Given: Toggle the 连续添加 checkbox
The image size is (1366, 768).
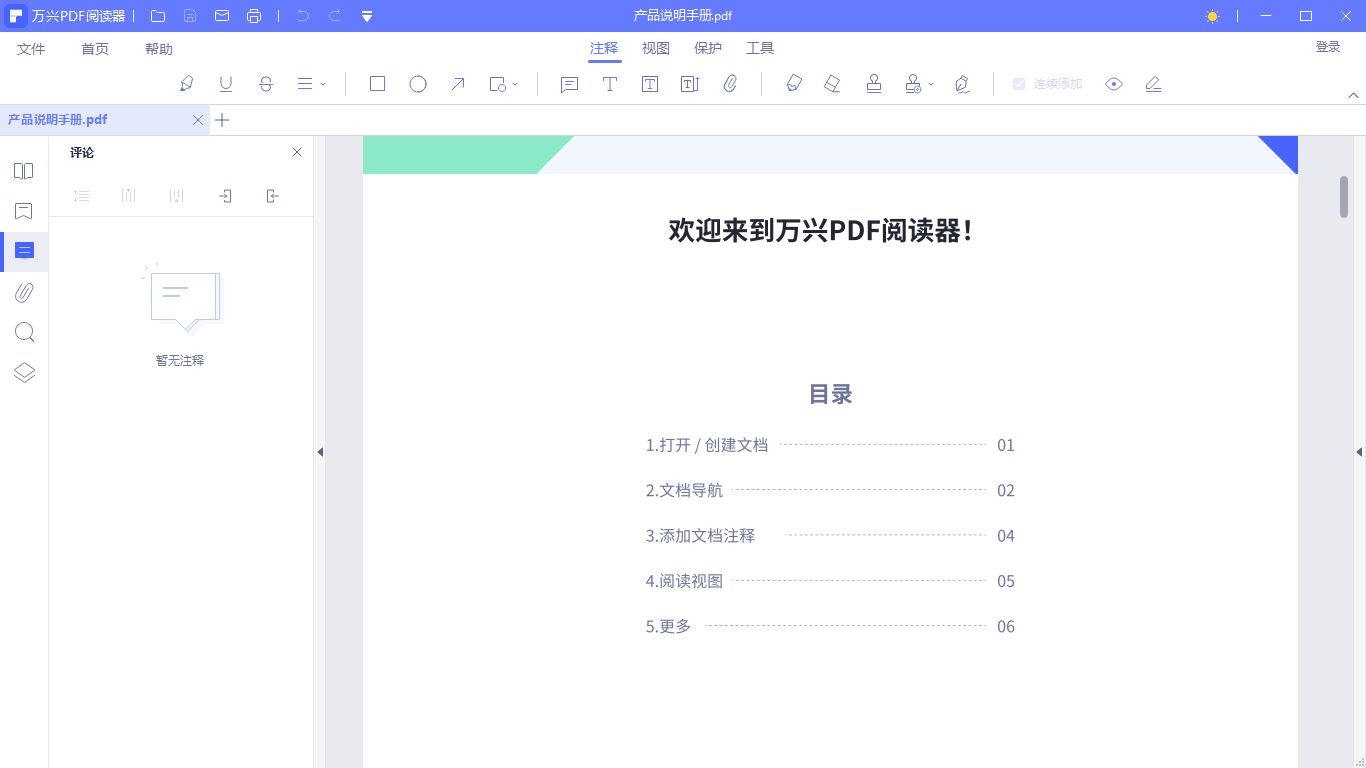Looking at the screenshot, I should pyautogui.click(x=1018, y=84).
